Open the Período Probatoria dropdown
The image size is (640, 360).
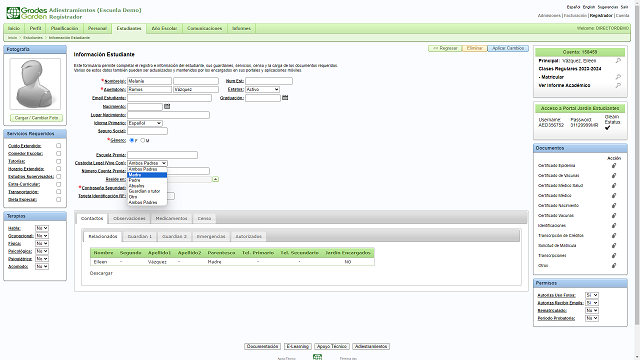pos(592,318)
